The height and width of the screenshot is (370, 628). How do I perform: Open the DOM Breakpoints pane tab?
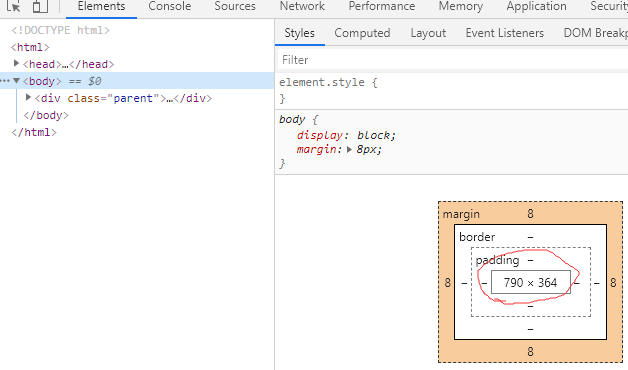pyautogui.click(x=595, y=33)
